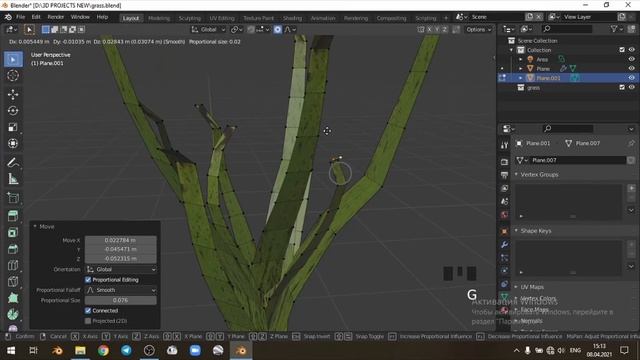Hide the Area light in outliner
The image size is (640, 360).
point(632,59)
